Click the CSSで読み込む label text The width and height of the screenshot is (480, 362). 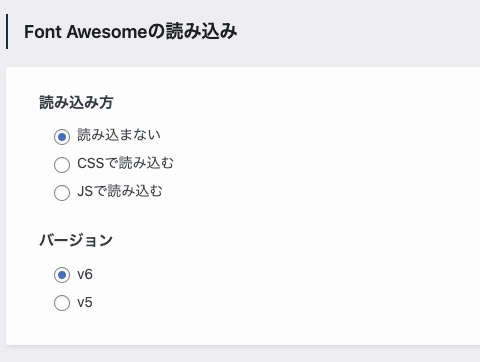pos(125,163)
